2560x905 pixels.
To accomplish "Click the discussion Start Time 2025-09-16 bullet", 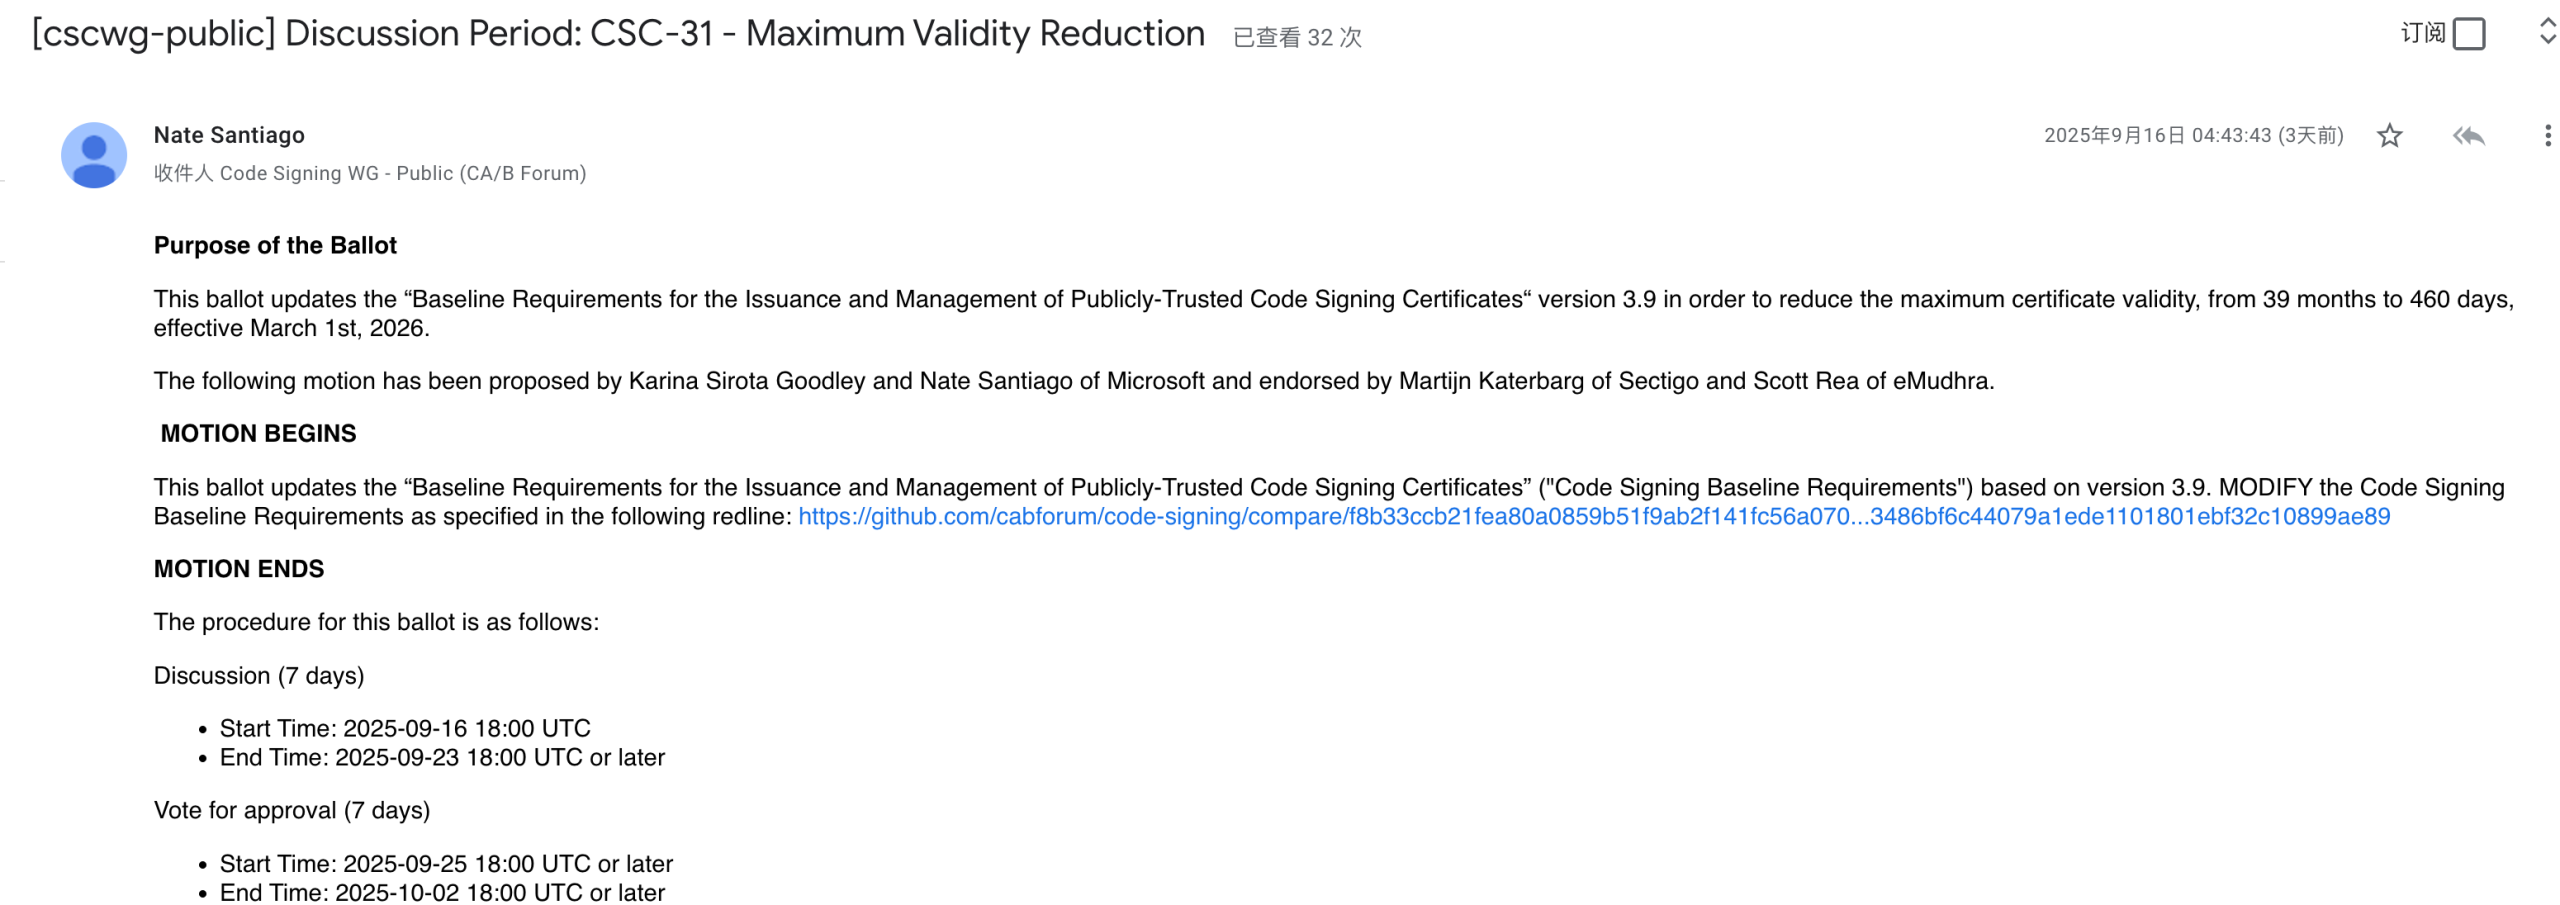I will [405, 729].
